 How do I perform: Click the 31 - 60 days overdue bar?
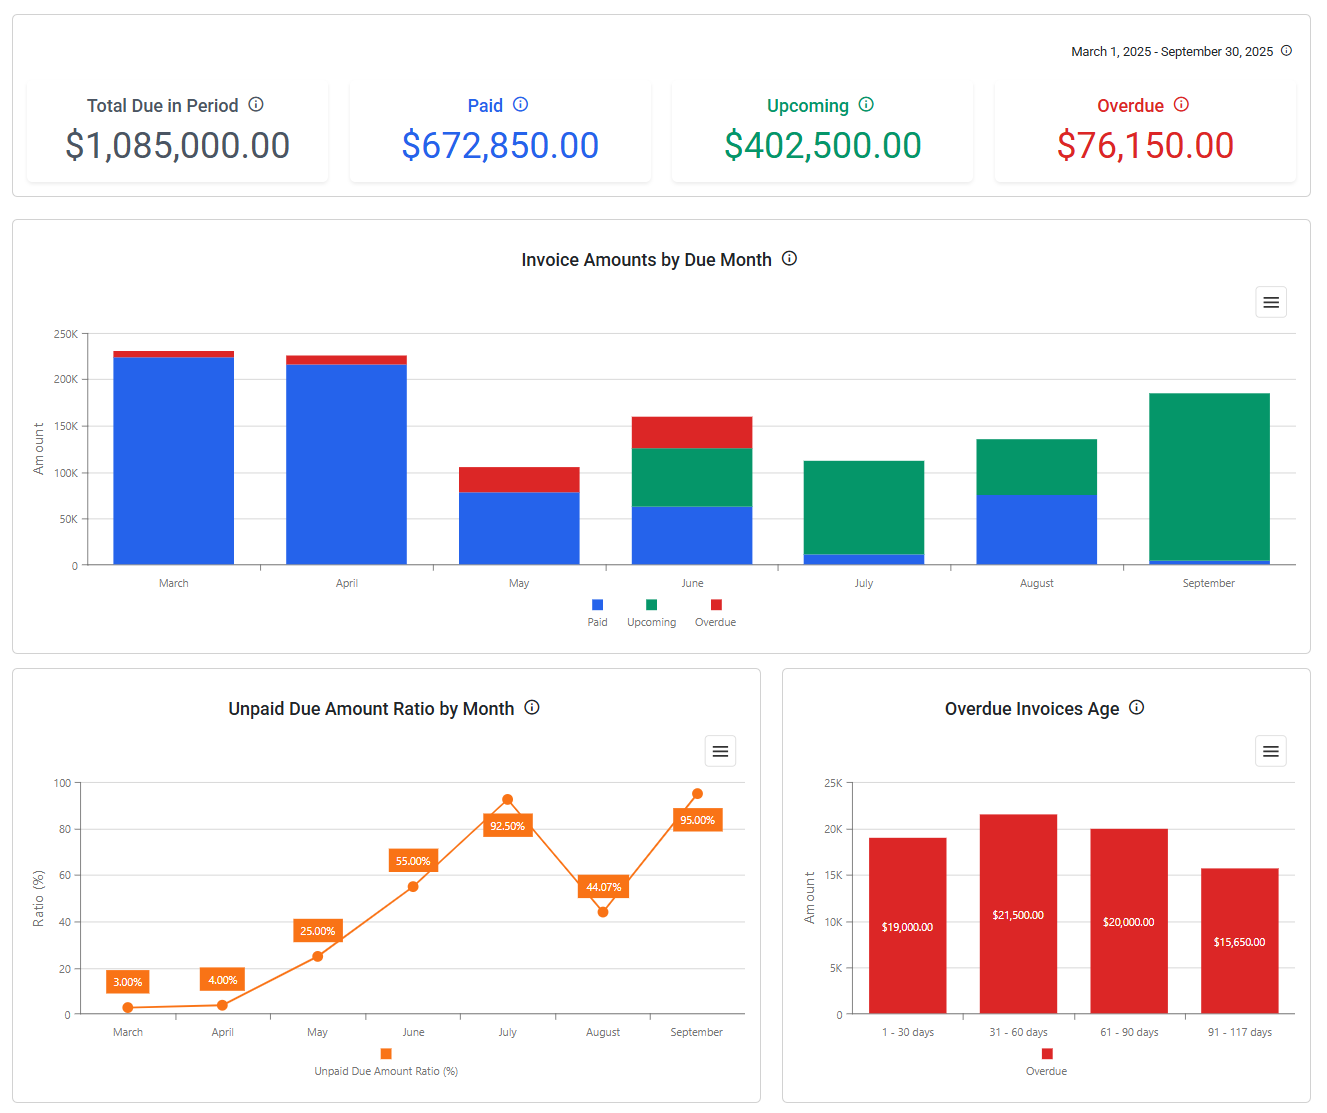pyautogui.click(x=1018, y=914)
